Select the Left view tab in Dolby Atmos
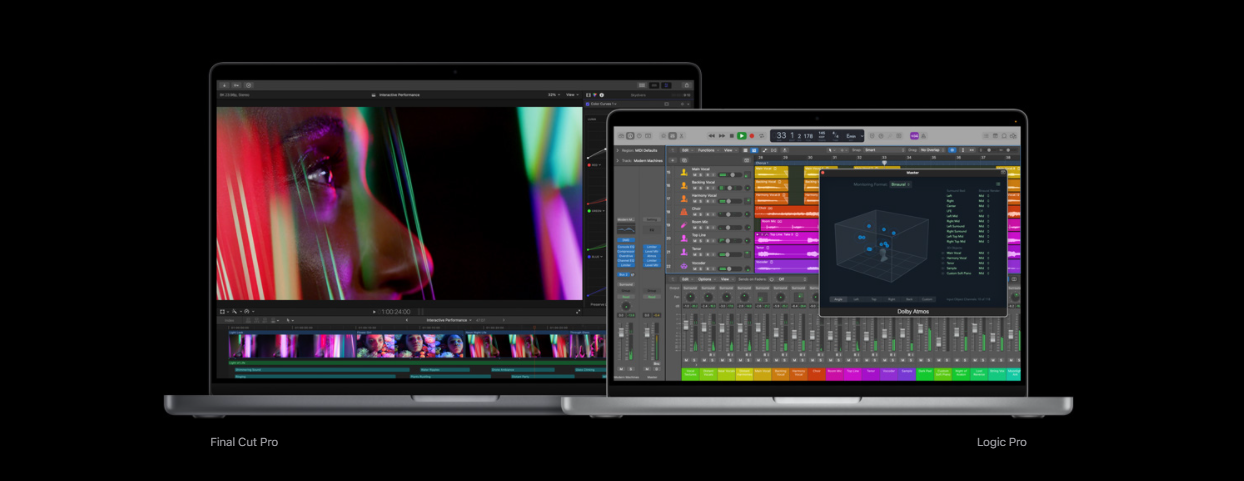Image resolution: width=1244 pixels, height=481 pixels. 856,299
